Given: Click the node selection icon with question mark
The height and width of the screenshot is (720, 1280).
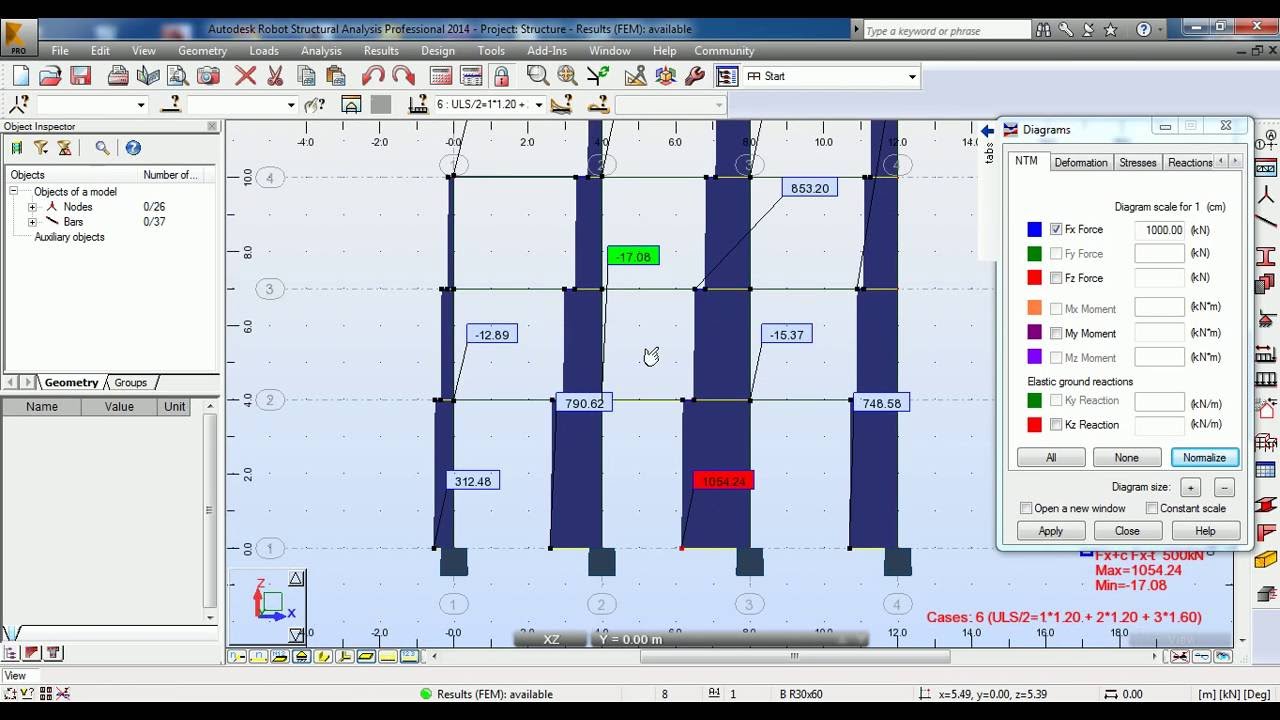Looking at the screenshot, I should tap(18, 104).
